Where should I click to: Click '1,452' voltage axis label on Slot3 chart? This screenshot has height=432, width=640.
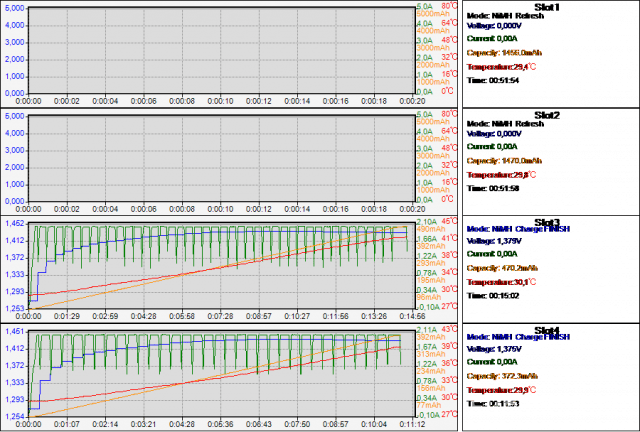coord(15,224)
